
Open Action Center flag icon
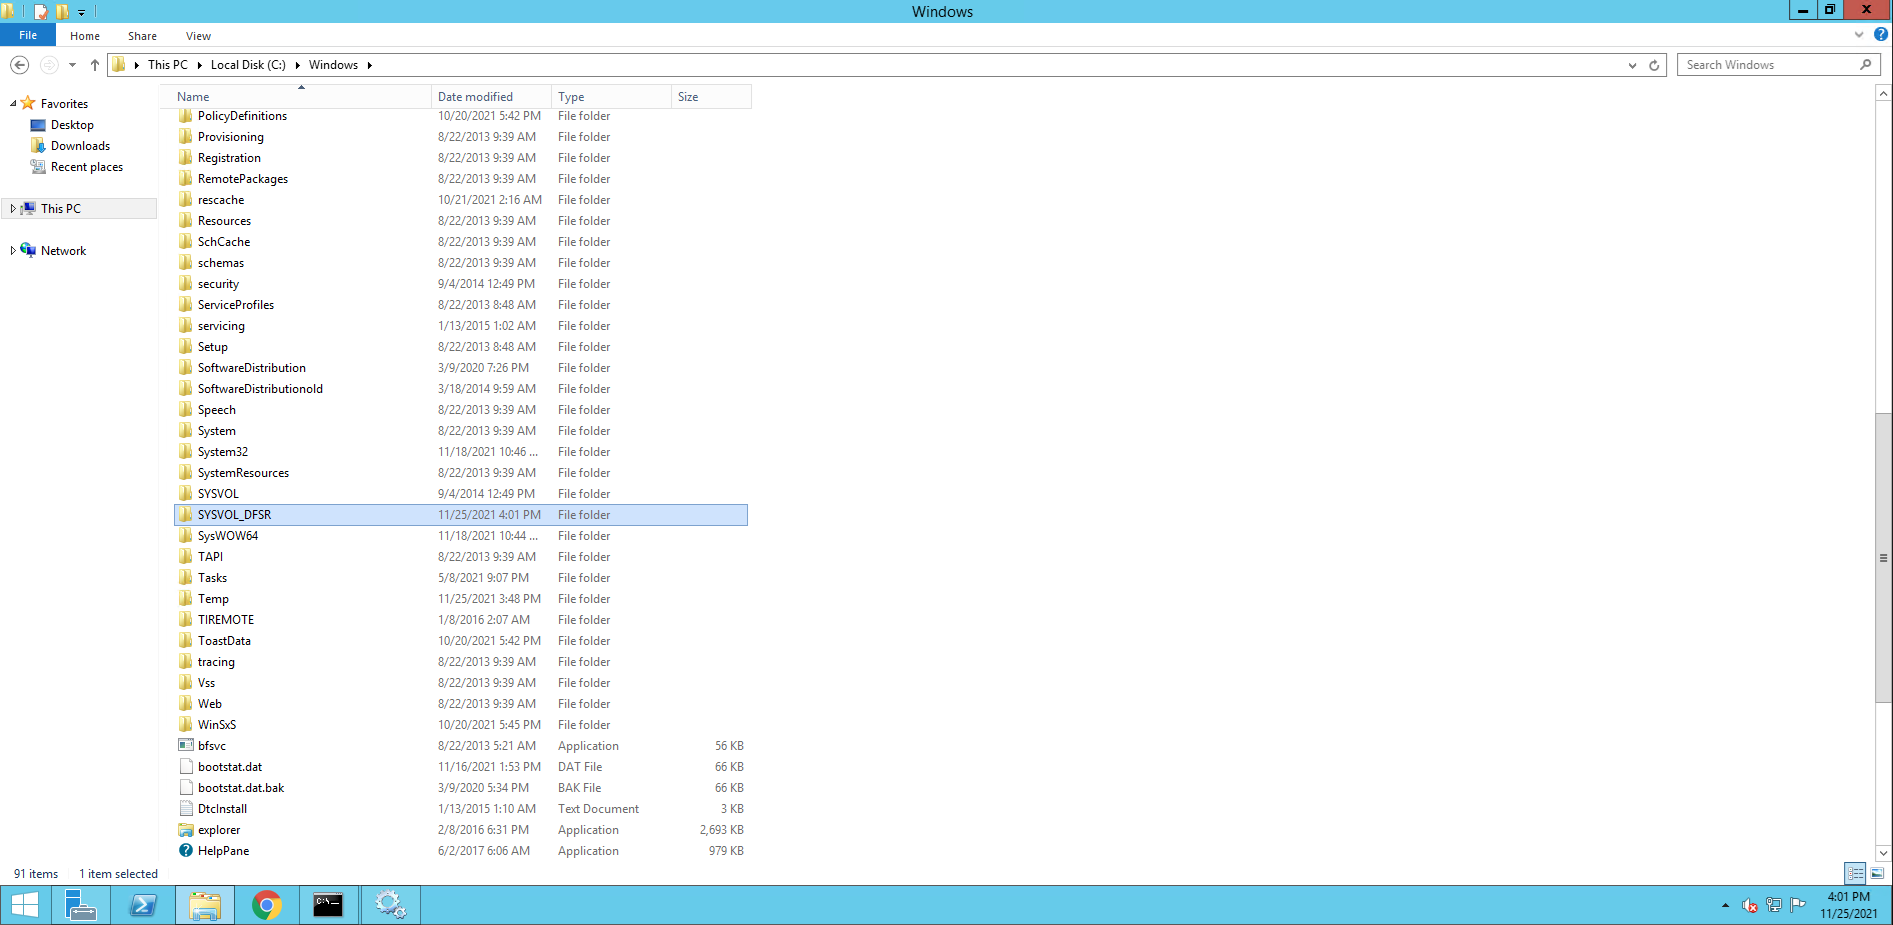point(1797,905)
